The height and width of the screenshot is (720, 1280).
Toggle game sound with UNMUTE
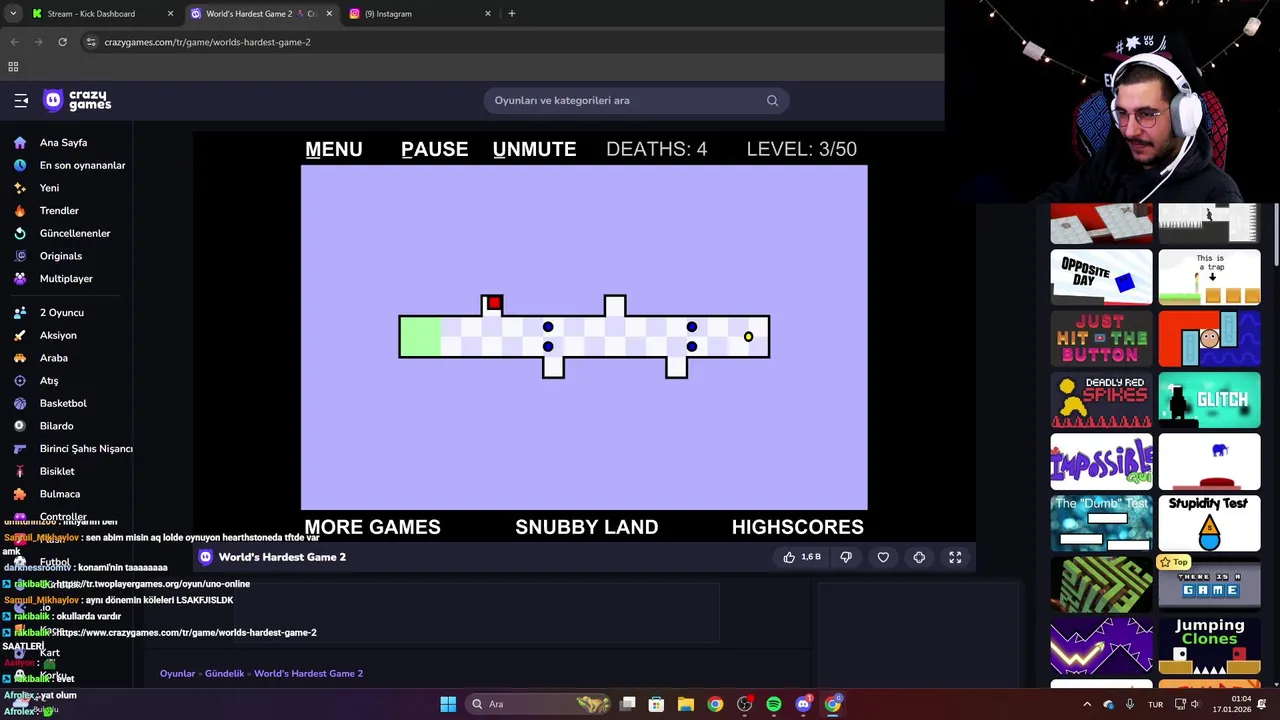pyautogui.click(x=534, y=149)
